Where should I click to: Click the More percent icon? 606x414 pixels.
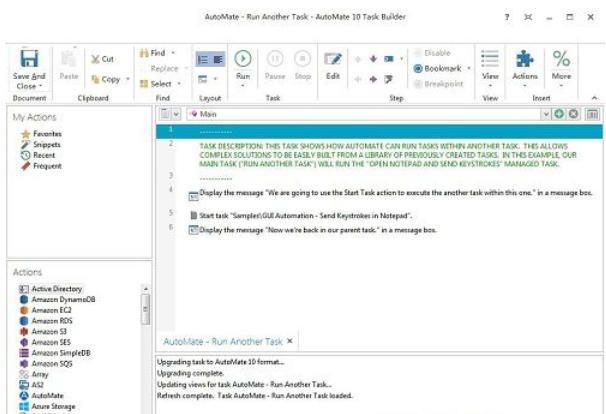[561, 59]
